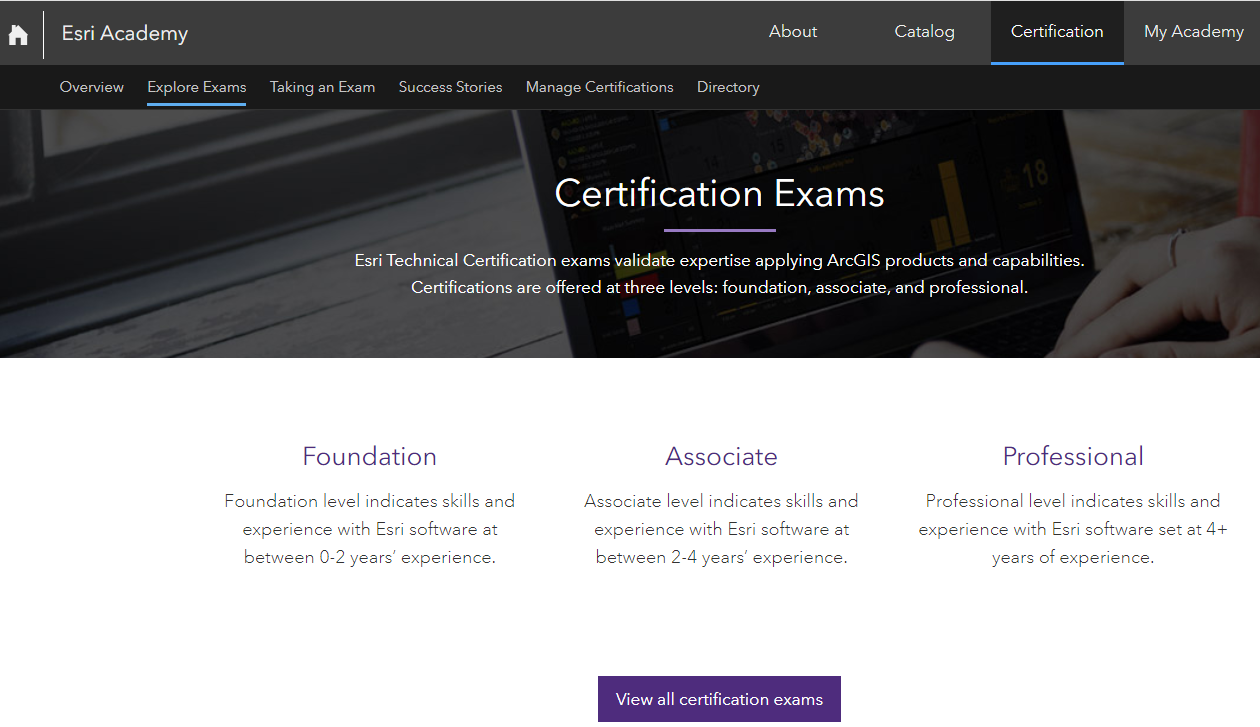Click the home icon in the header
Image resolution: width=1260 pixels, height=727 pixels.
(x=18, y=35)
